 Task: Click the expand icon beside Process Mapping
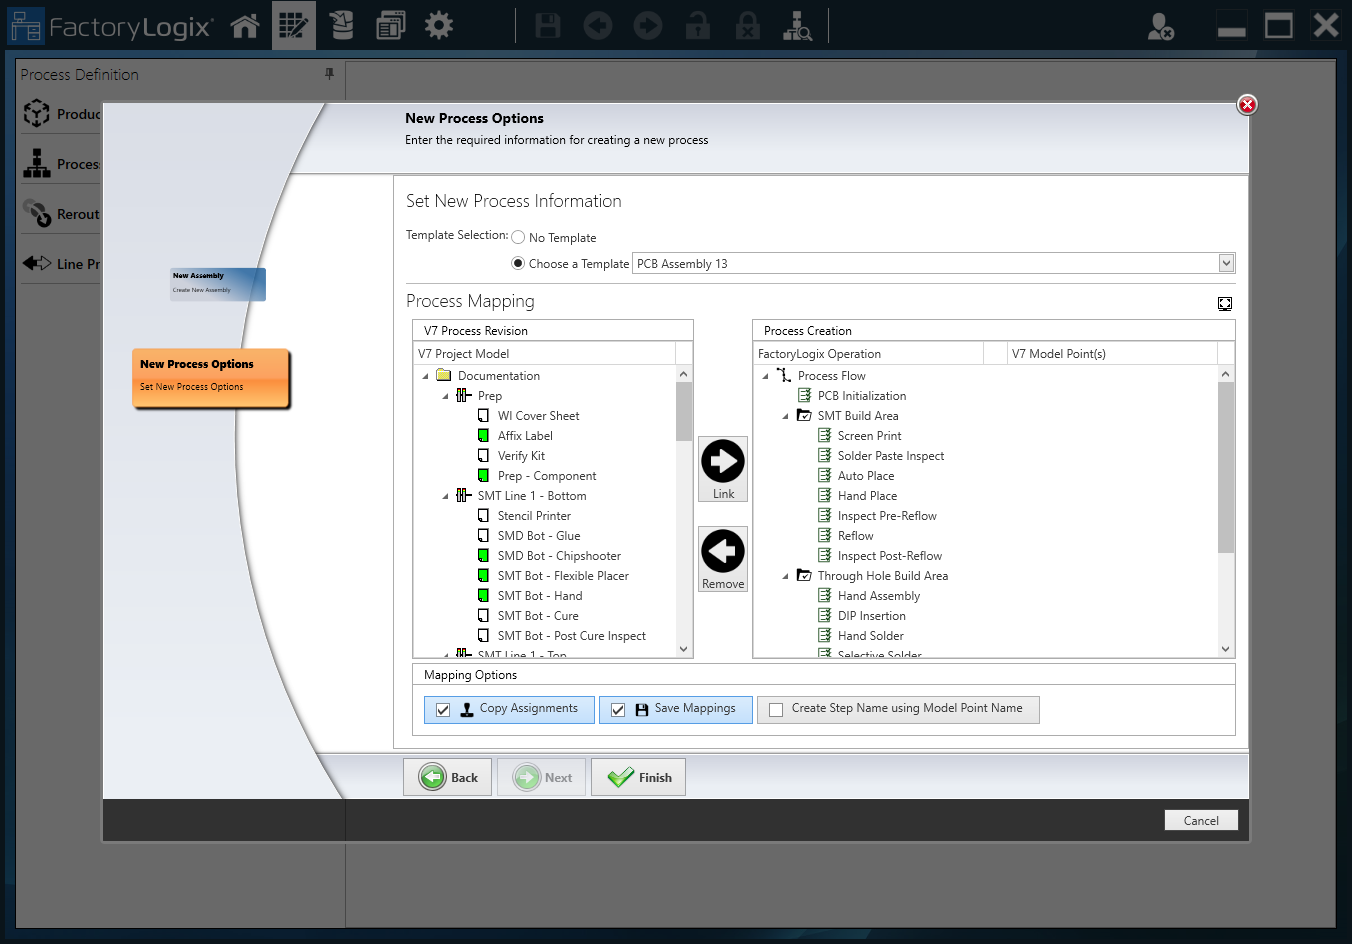pyautogui.click(x=1225, y=303)
